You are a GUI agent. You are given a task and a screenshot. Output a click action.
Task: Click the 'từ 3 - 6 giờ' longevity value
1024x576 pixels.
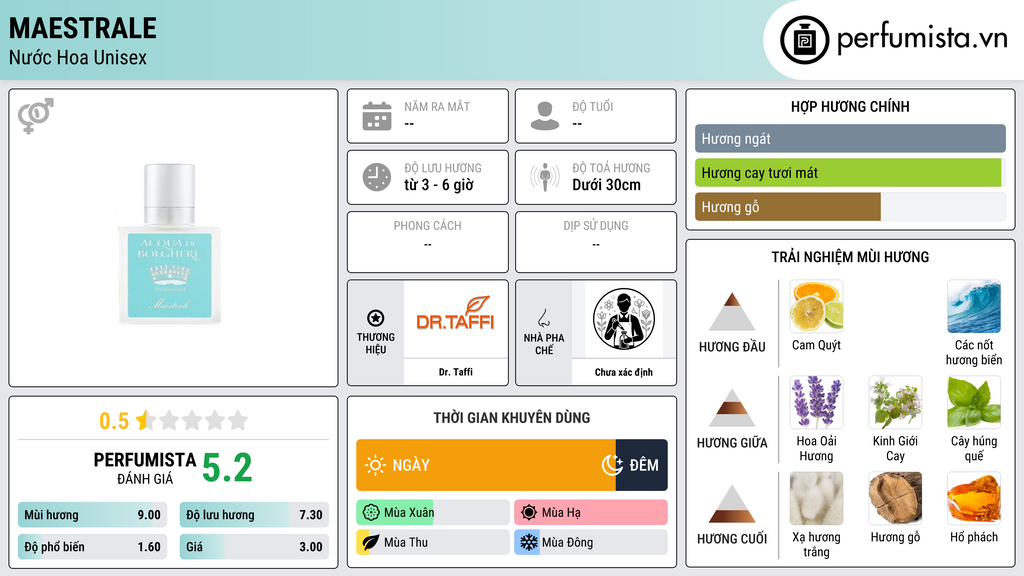tap(439, 185)
